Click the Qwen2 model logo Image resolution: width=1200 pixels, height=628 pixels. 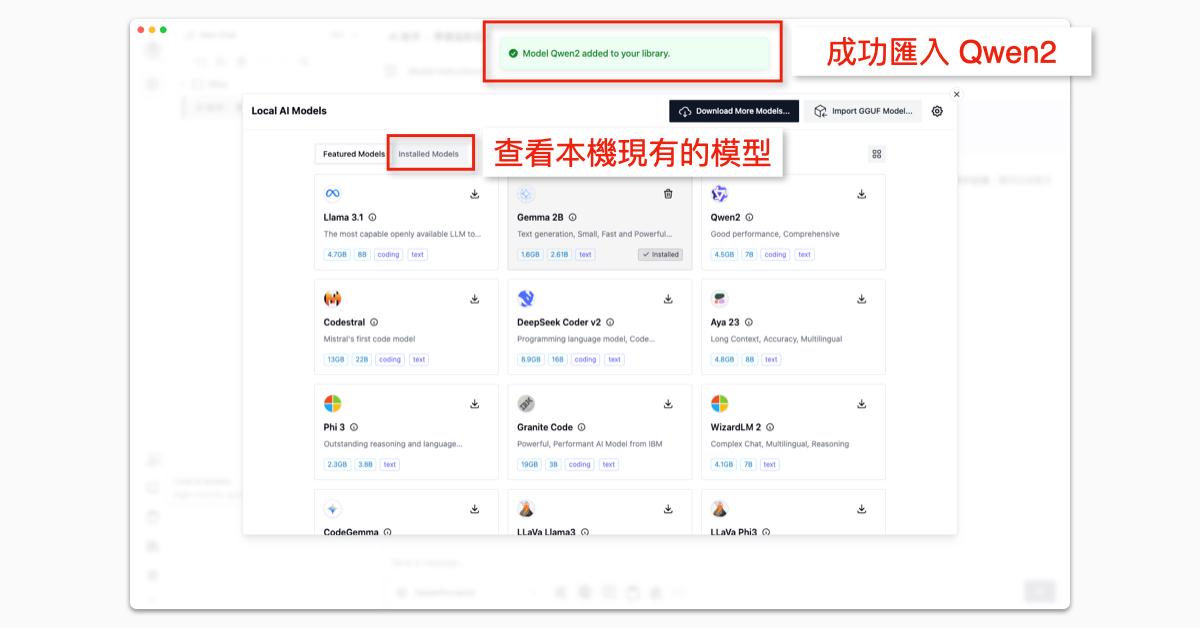pos(720,194)
